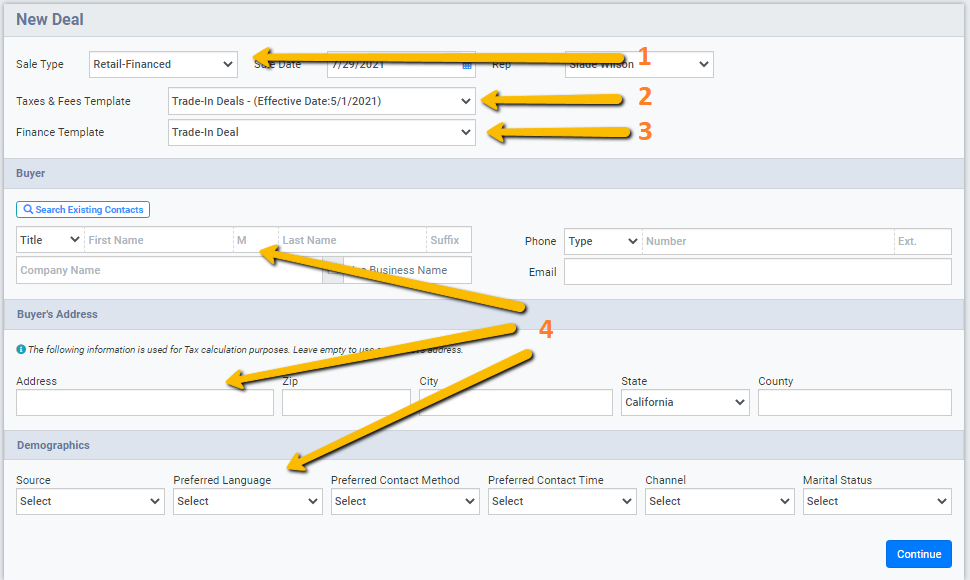The image size is (970, 580).
Task: Click the Search Existing Contacts button
Action: pos(83,210)
